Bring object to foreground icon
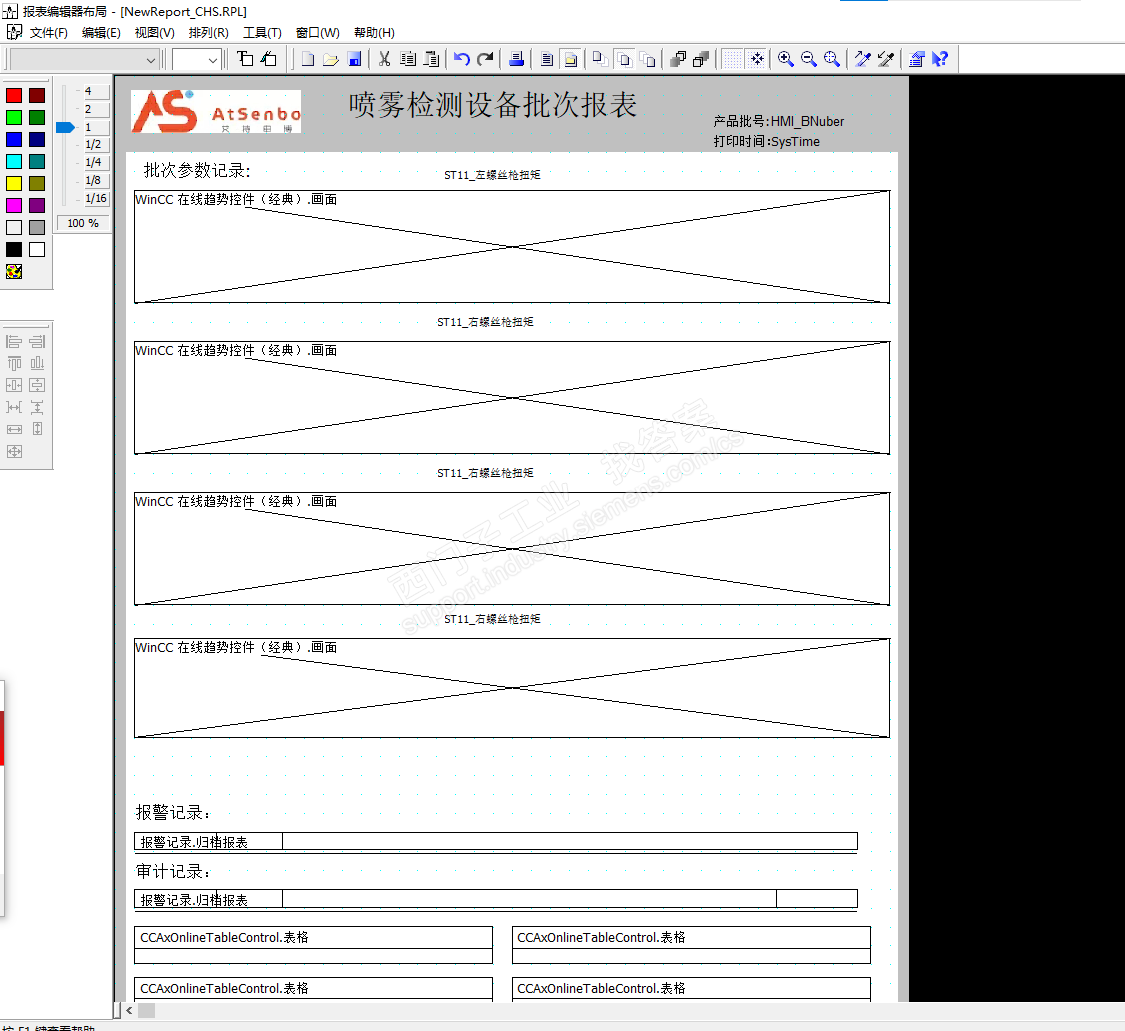 (x=678, y=59)
